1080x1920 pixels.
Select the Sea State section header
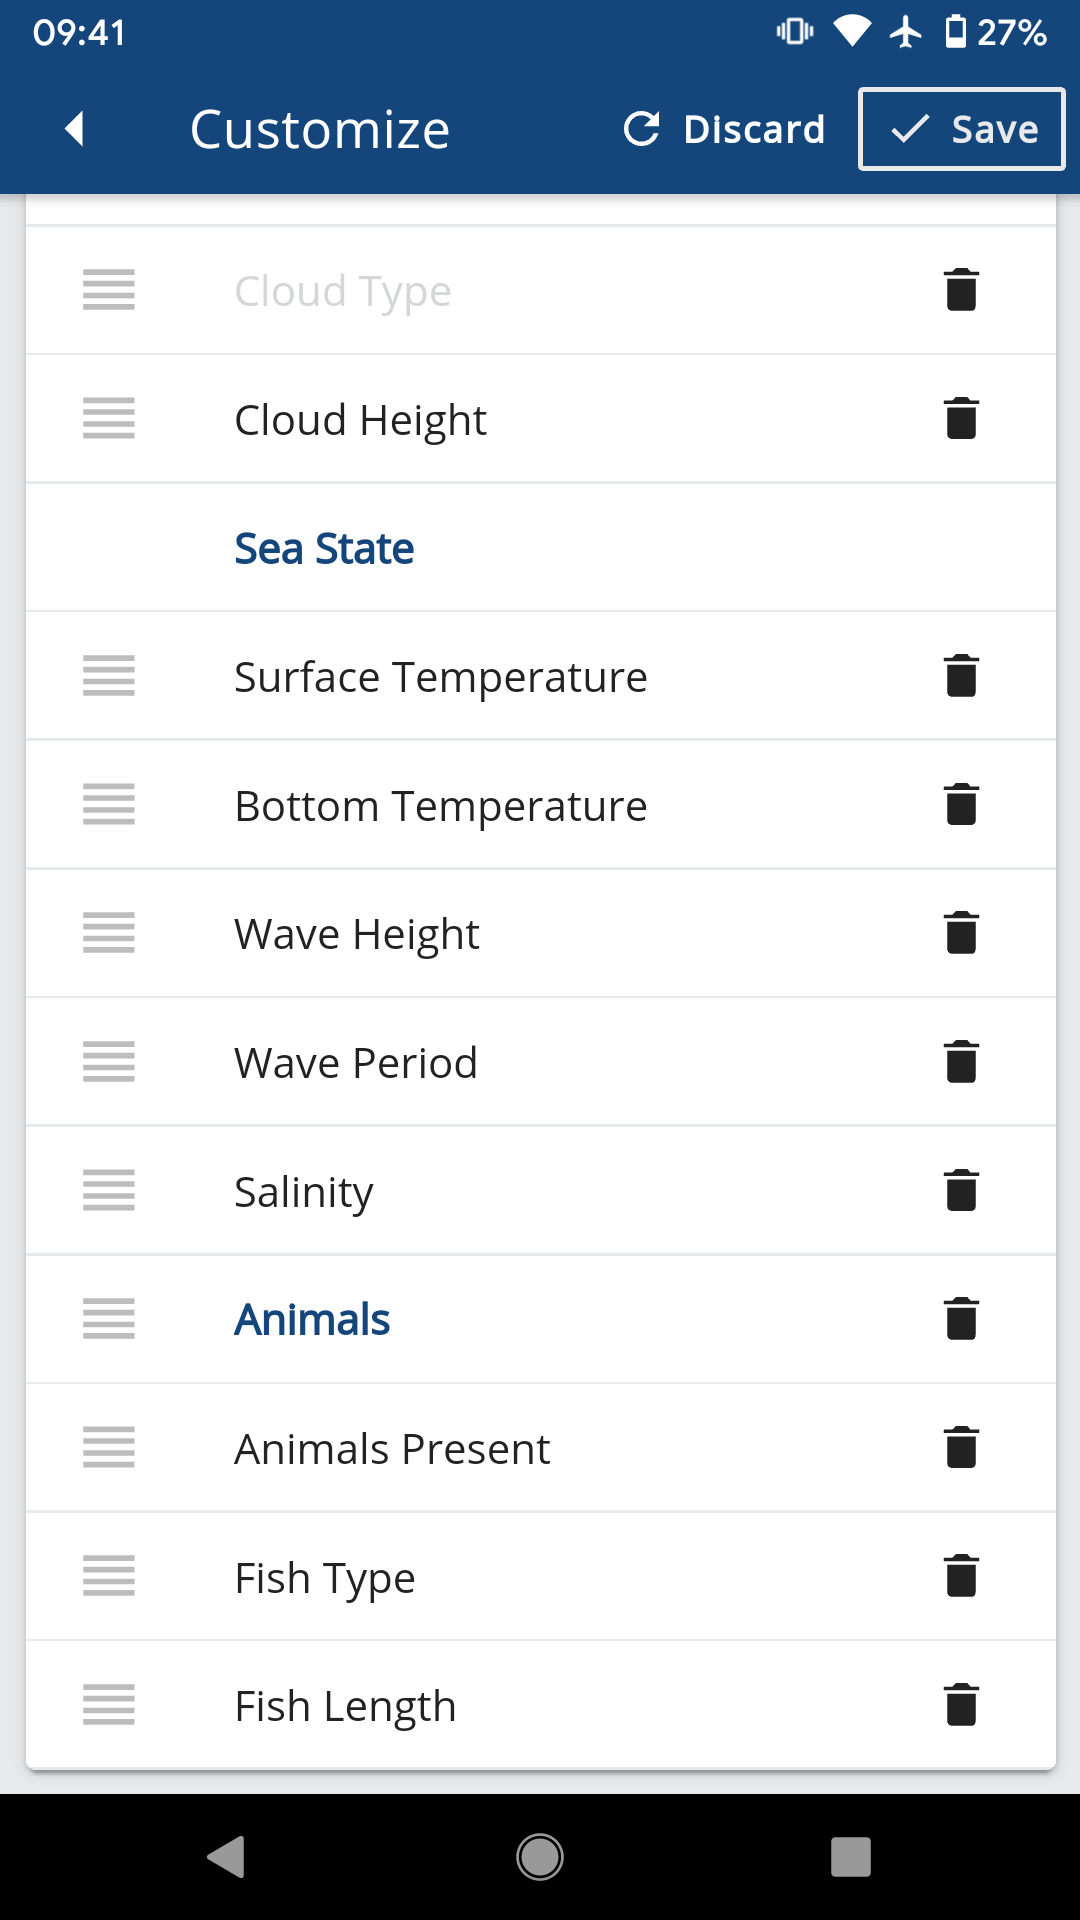324,548
